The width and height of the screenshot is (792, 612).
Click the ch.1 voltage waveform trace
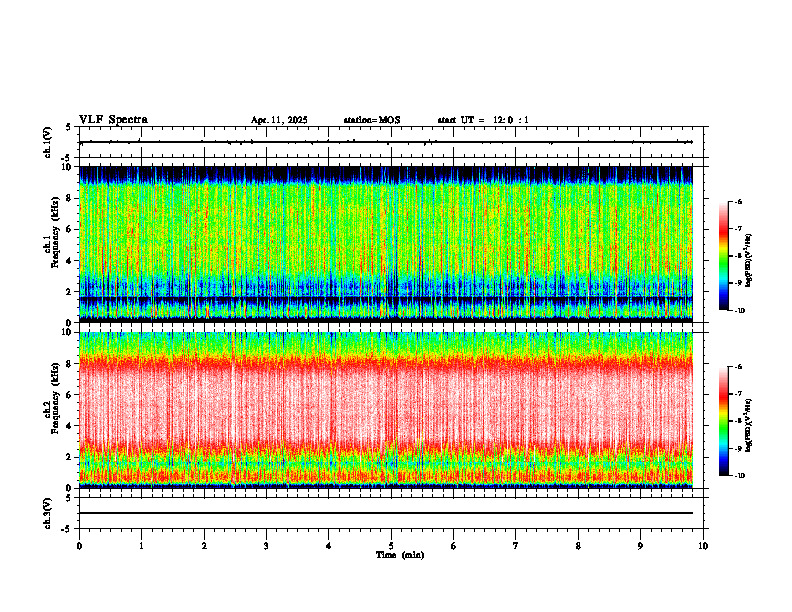tap(386, 142)
